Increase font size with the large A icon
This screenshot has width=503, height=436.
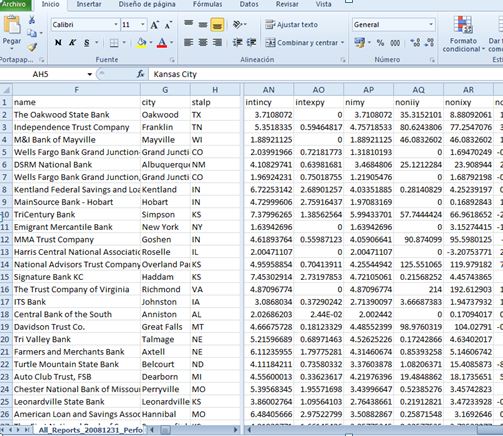tap(154, 25)
